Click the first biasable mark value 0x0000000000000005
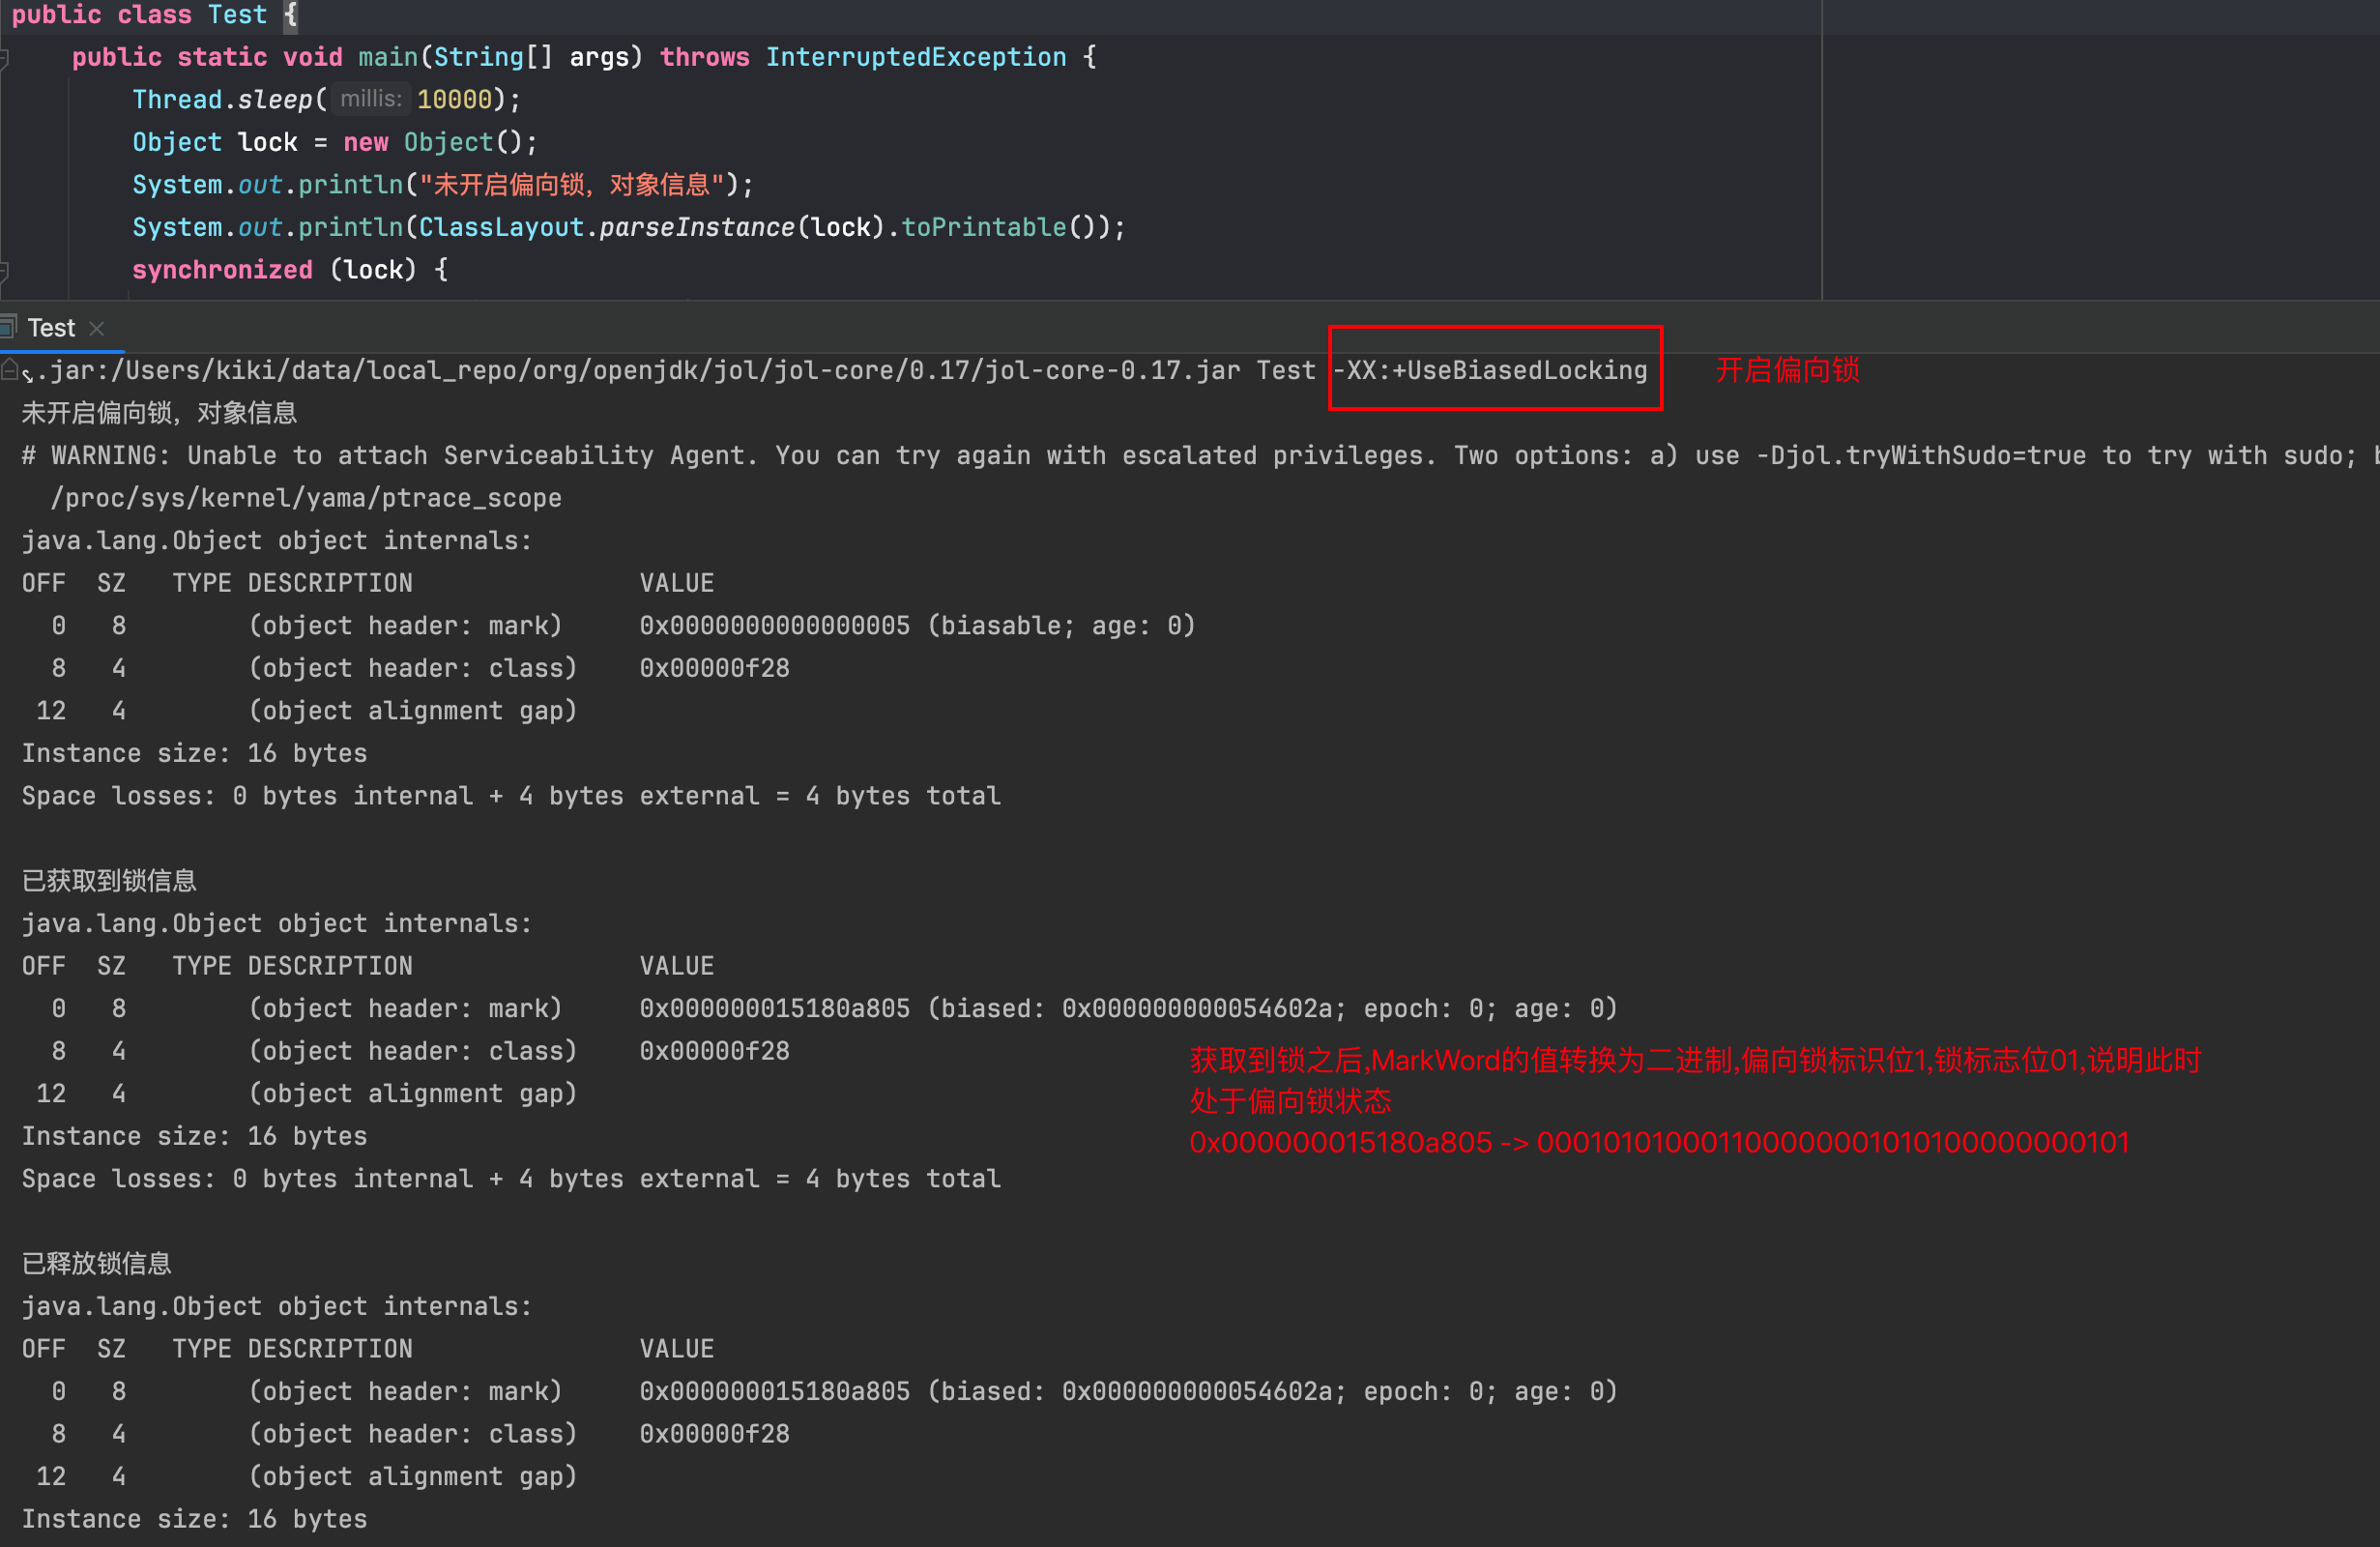The height and width of the screenshot is (1547, 2380). point(775,626)
